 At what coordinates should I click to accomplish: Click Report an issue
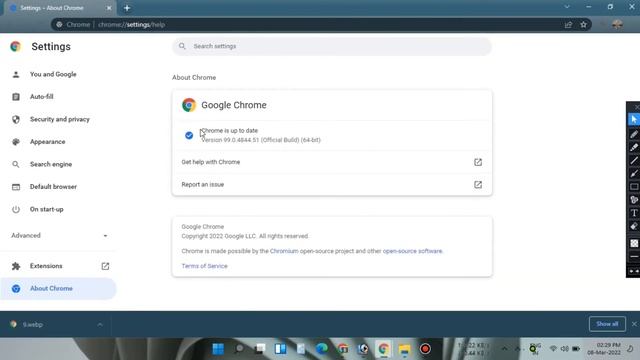[331, 184]
